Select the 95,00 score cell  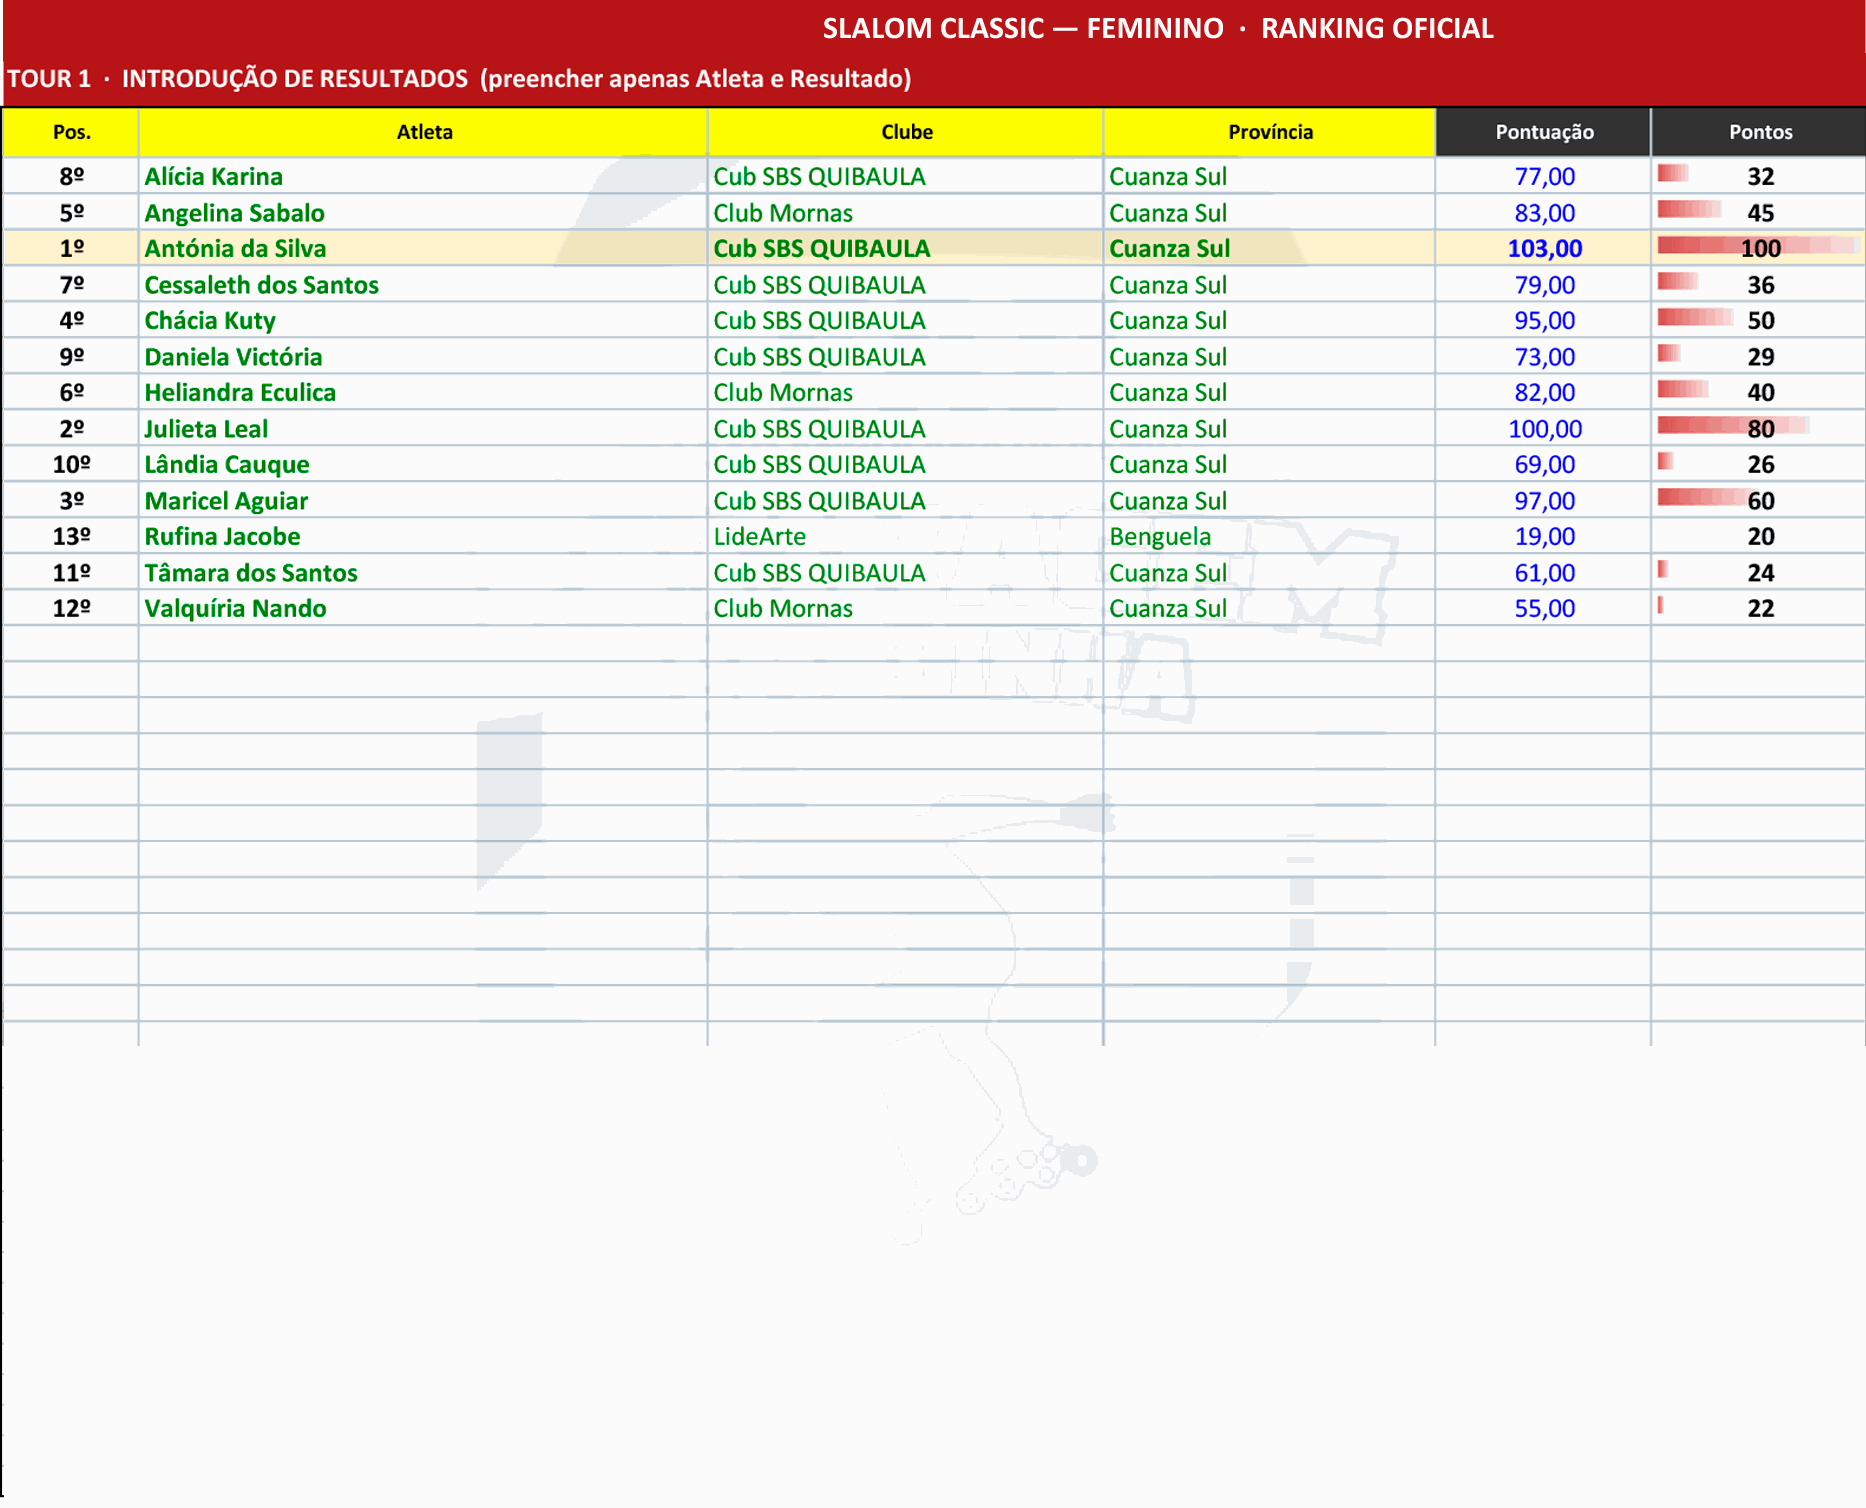[x=1544, y=320]
